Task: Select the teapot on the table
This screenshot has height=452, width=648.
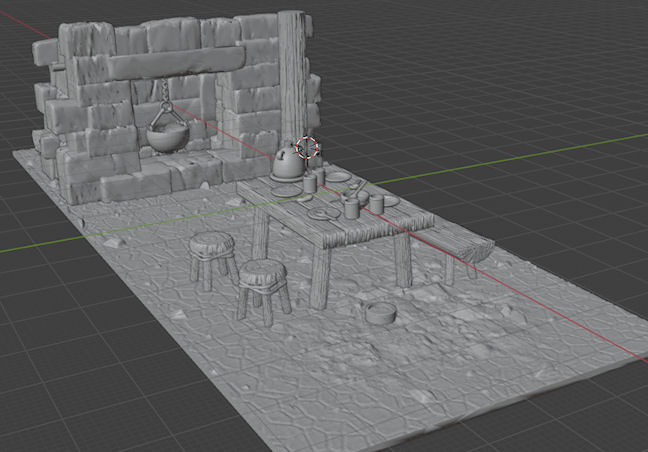Action: point(286,162)
